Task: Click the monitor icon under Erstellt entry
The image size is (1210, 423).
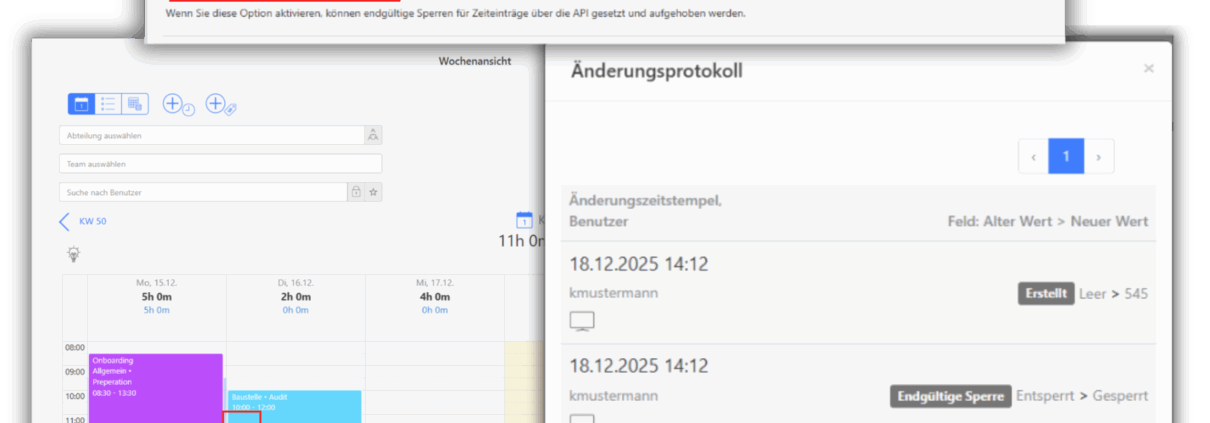Action: [x=582, y=321]
